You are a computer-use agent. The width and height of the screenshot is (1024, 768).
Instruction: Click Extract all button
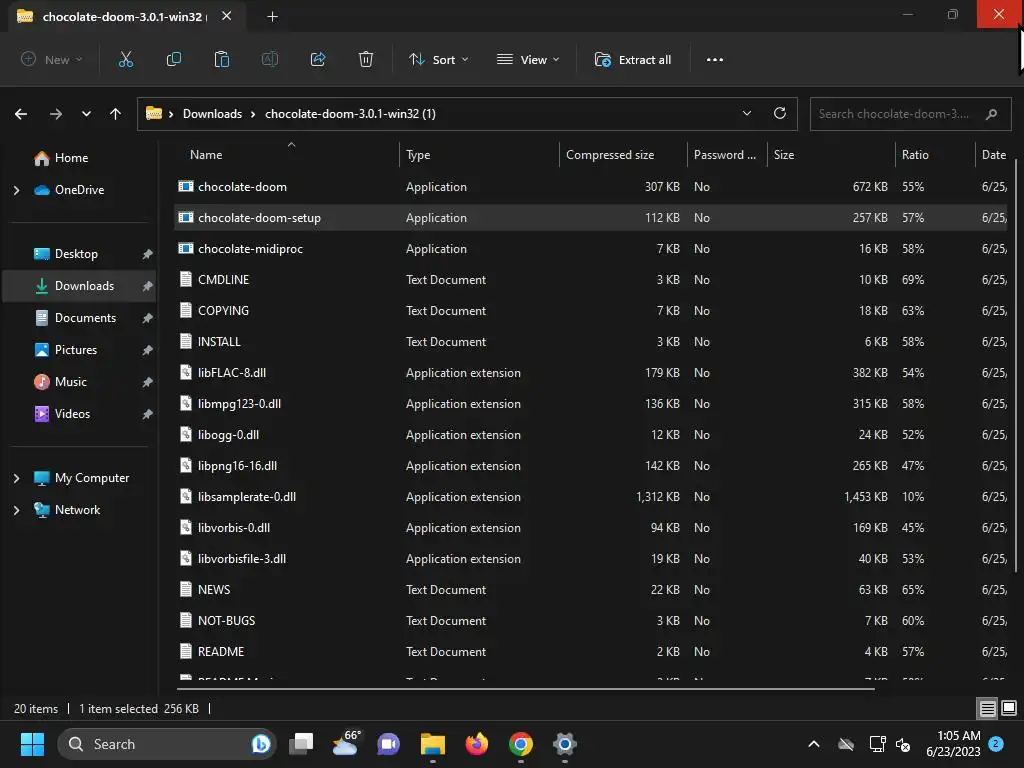point(633,59)
